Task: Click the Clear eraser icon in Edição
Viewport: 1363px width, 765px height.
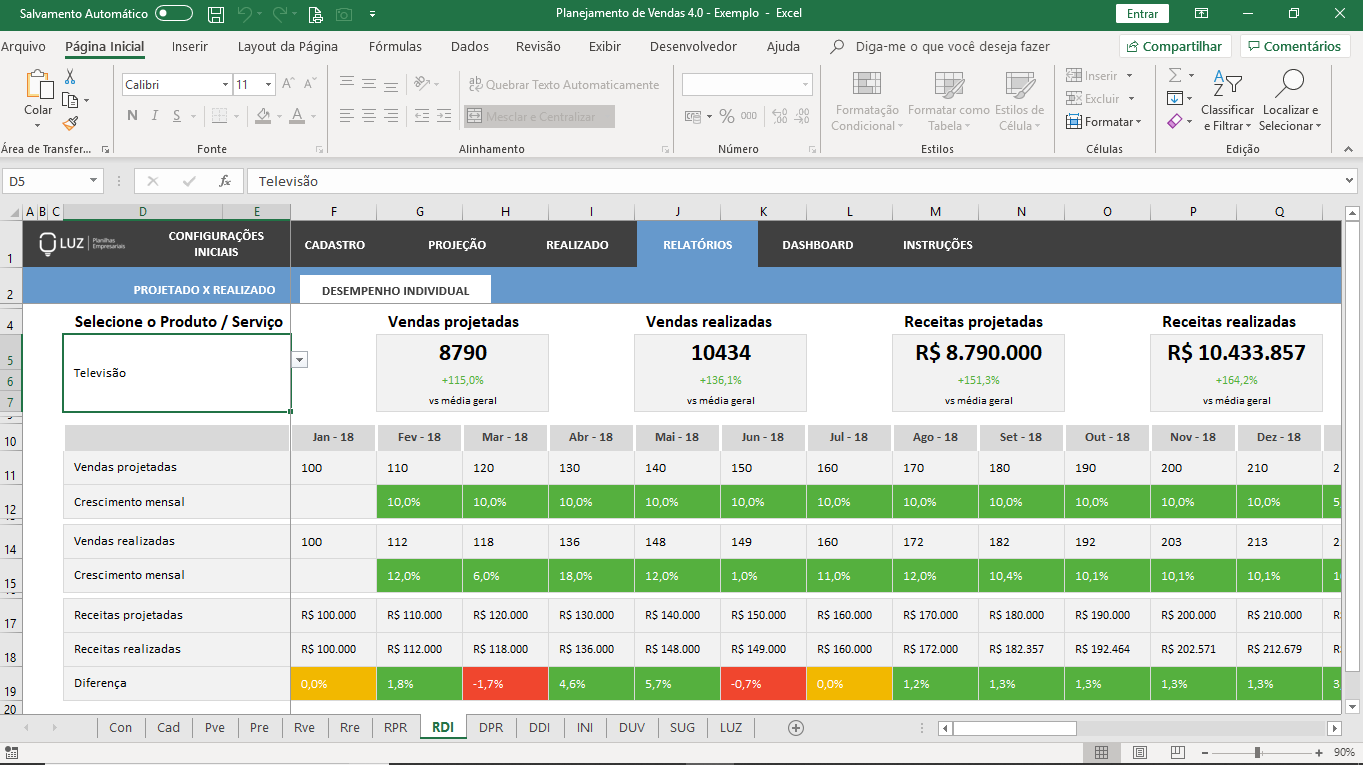Action: coord(1175,122)
